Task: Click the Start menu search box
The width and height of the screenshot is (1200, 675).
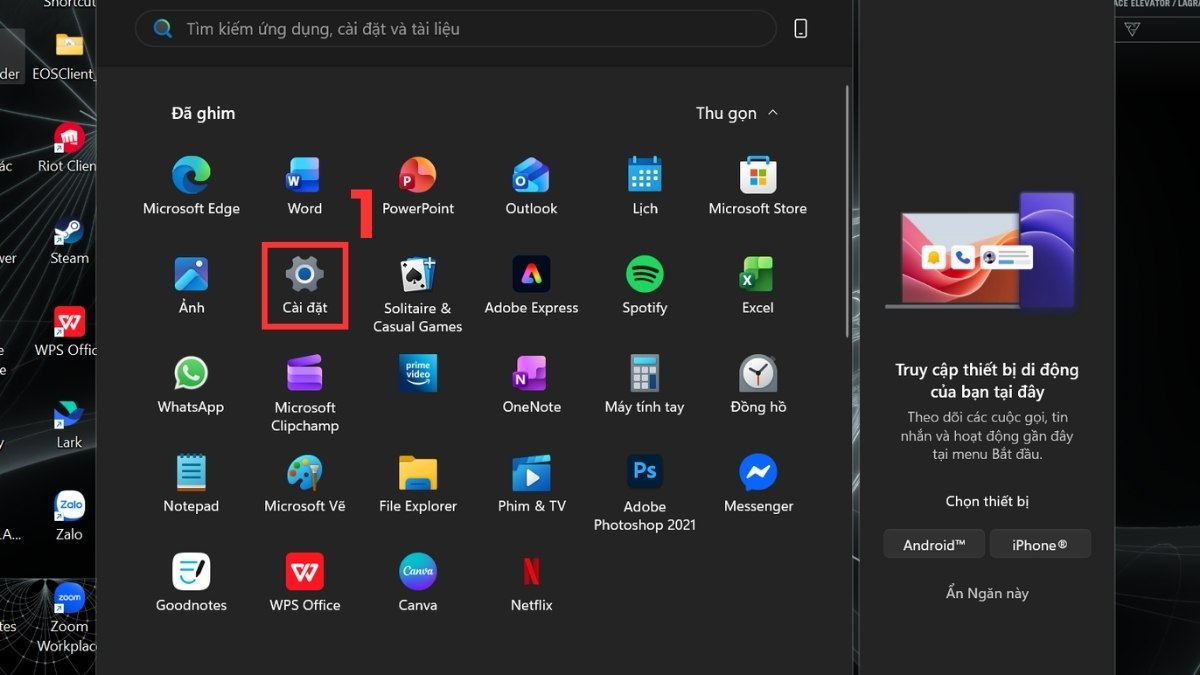Action: click(x=456, y=29)
